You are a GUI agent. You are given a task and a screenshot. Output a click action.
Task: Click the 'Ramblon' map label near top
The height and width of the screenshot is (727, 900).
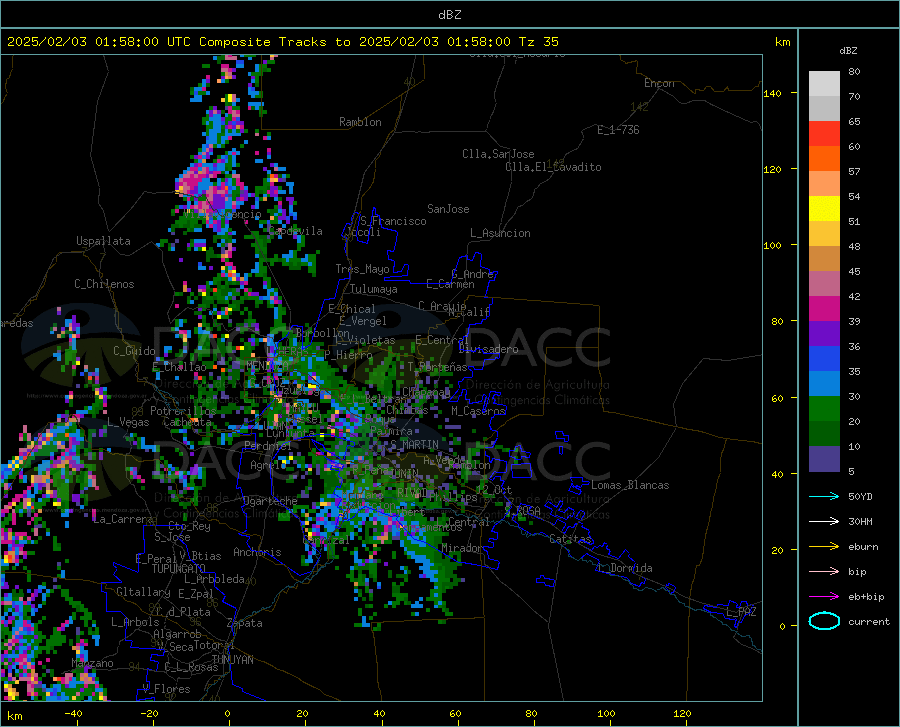tap(360, 122)
